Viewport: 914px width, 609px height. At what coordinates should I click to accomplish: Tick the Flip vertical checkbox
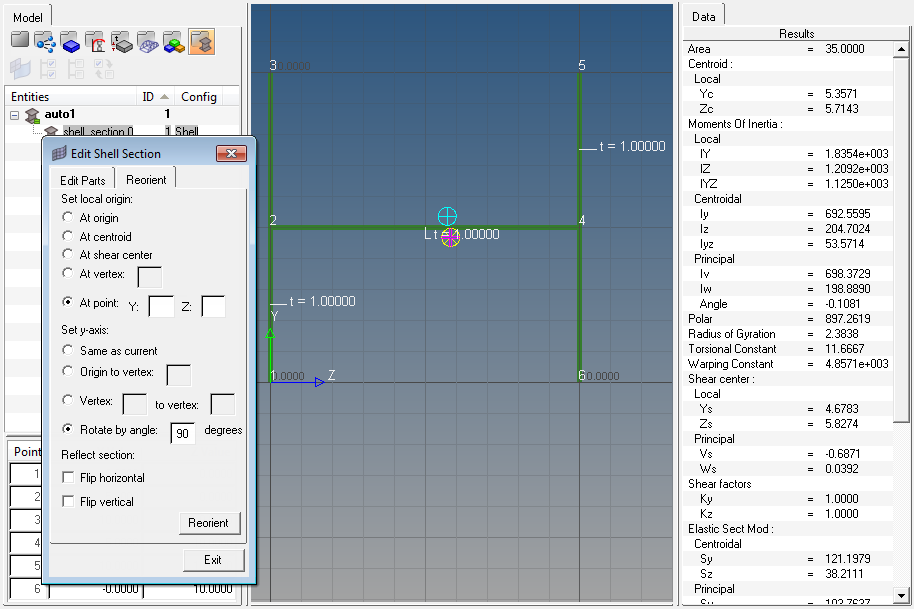pyautogui.click(x=68, y=502)
